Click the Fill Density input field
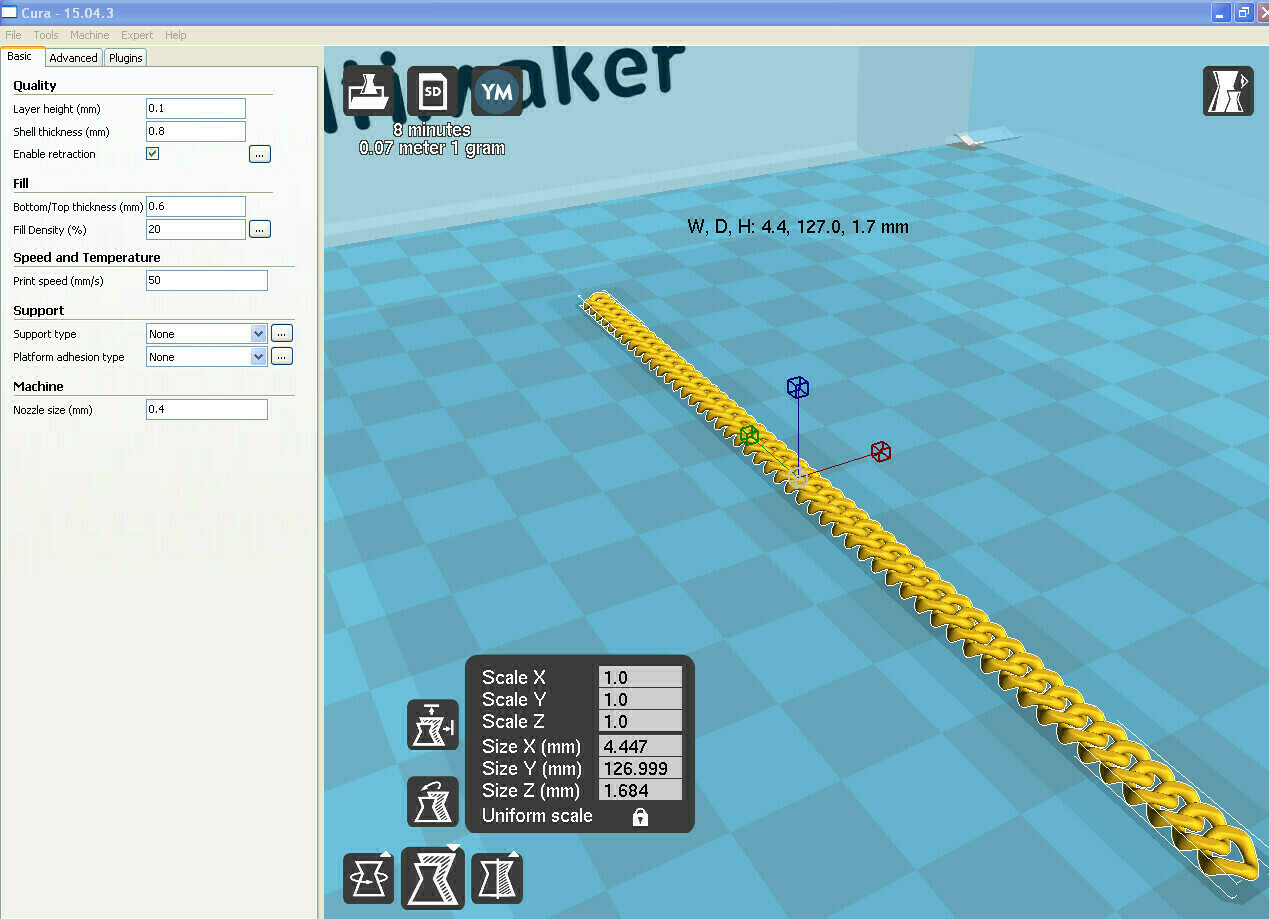1269x919 pixels. tap(196, 230)
